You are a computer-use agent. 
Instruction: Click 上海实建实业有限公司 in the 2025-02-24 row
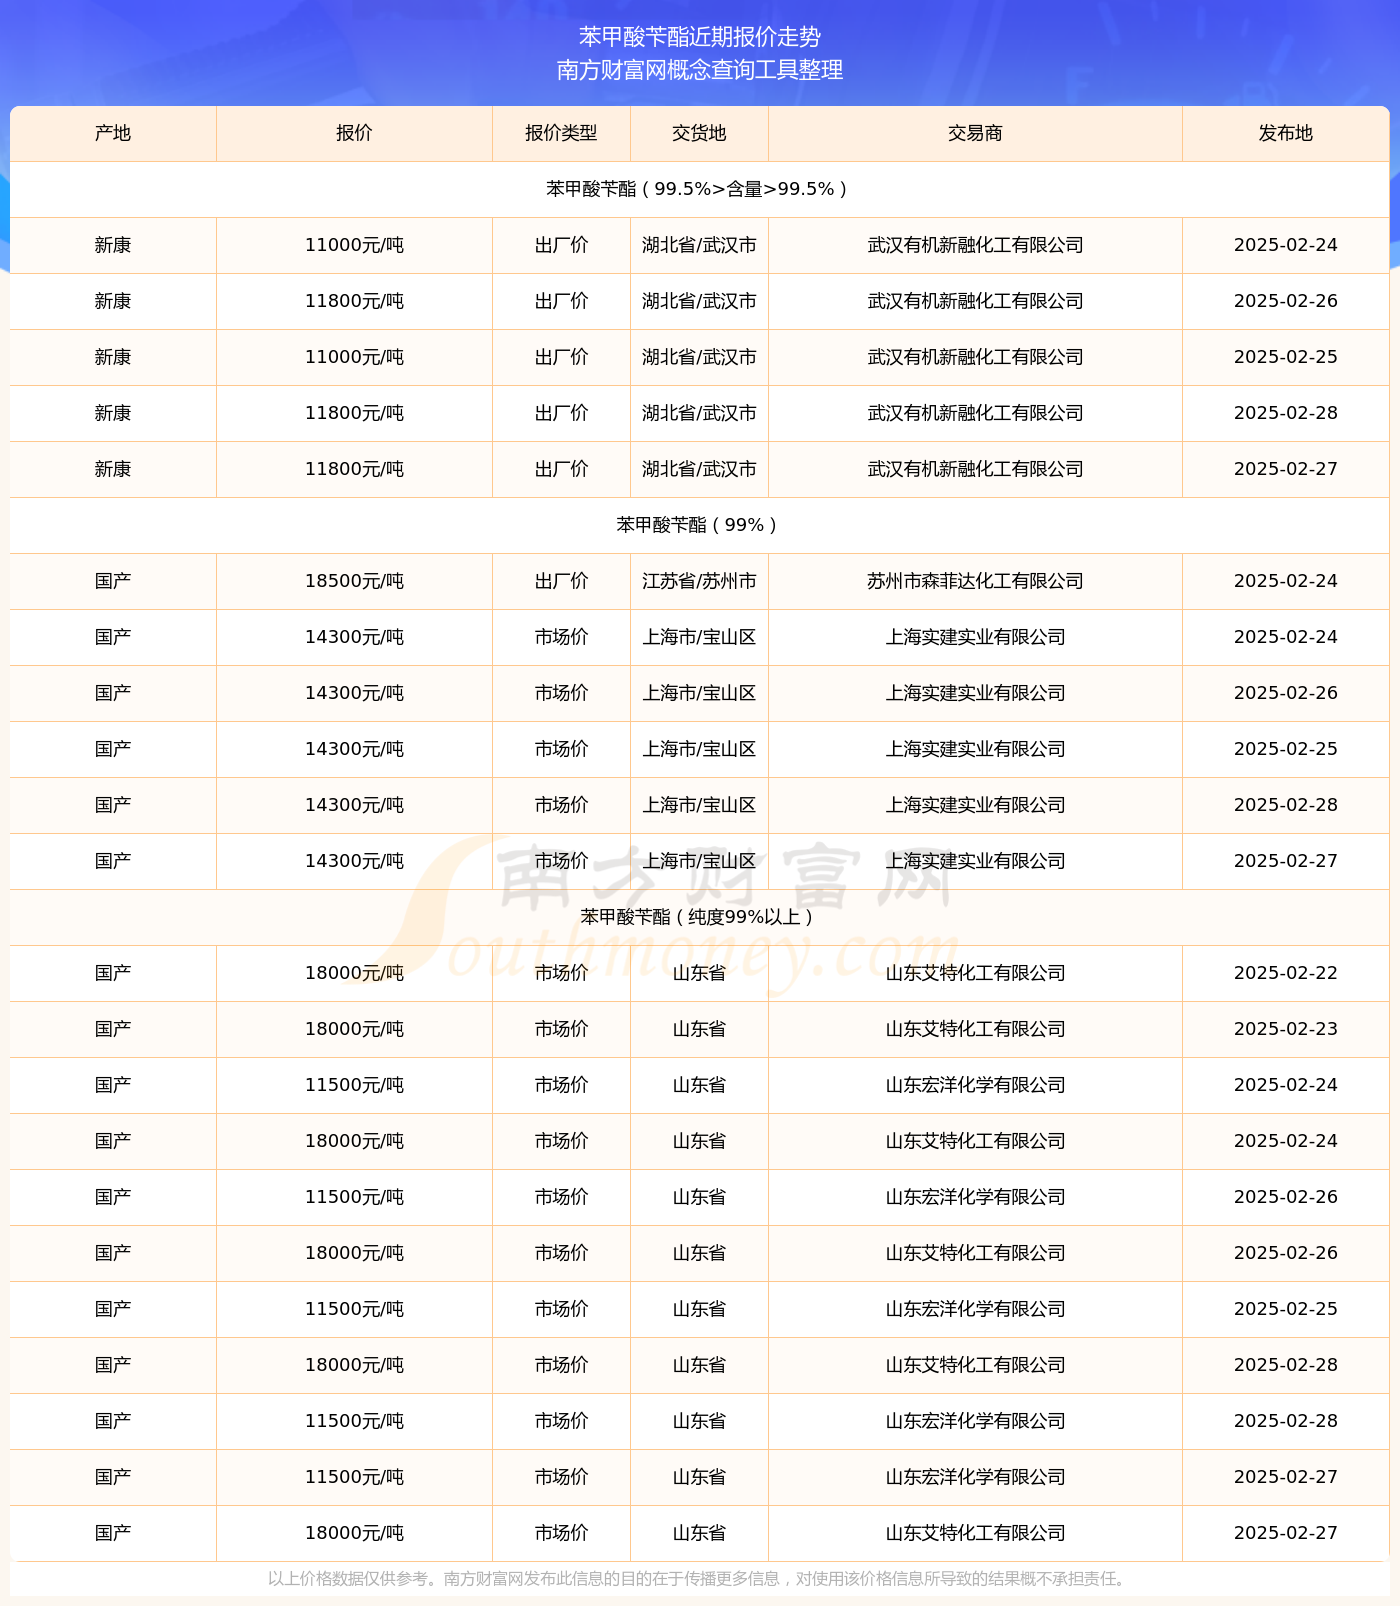coord(975,637)
